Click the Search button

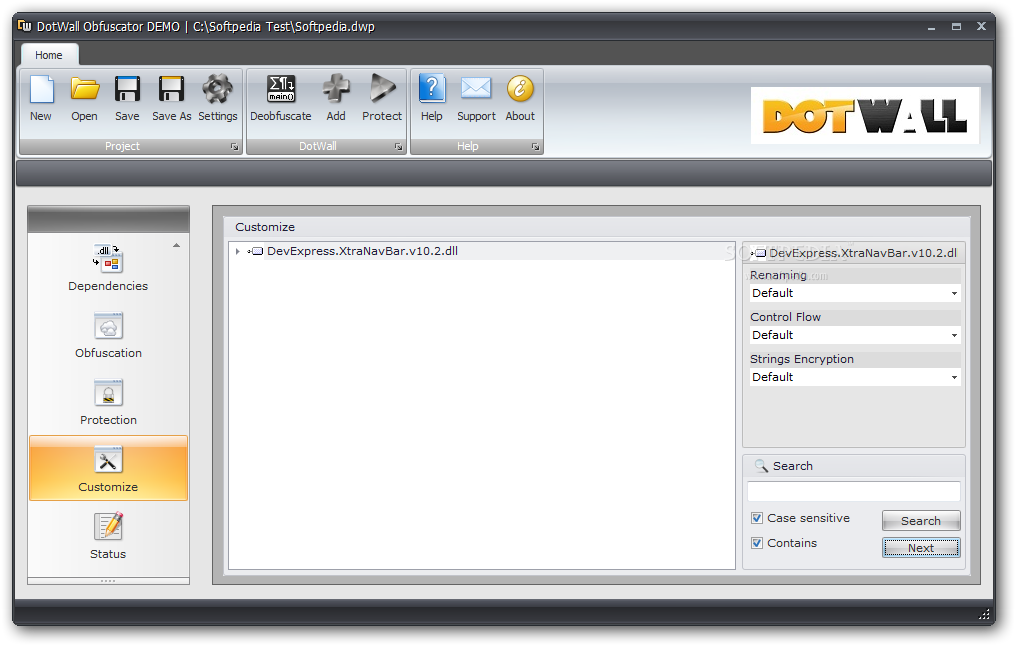[921, 521]
